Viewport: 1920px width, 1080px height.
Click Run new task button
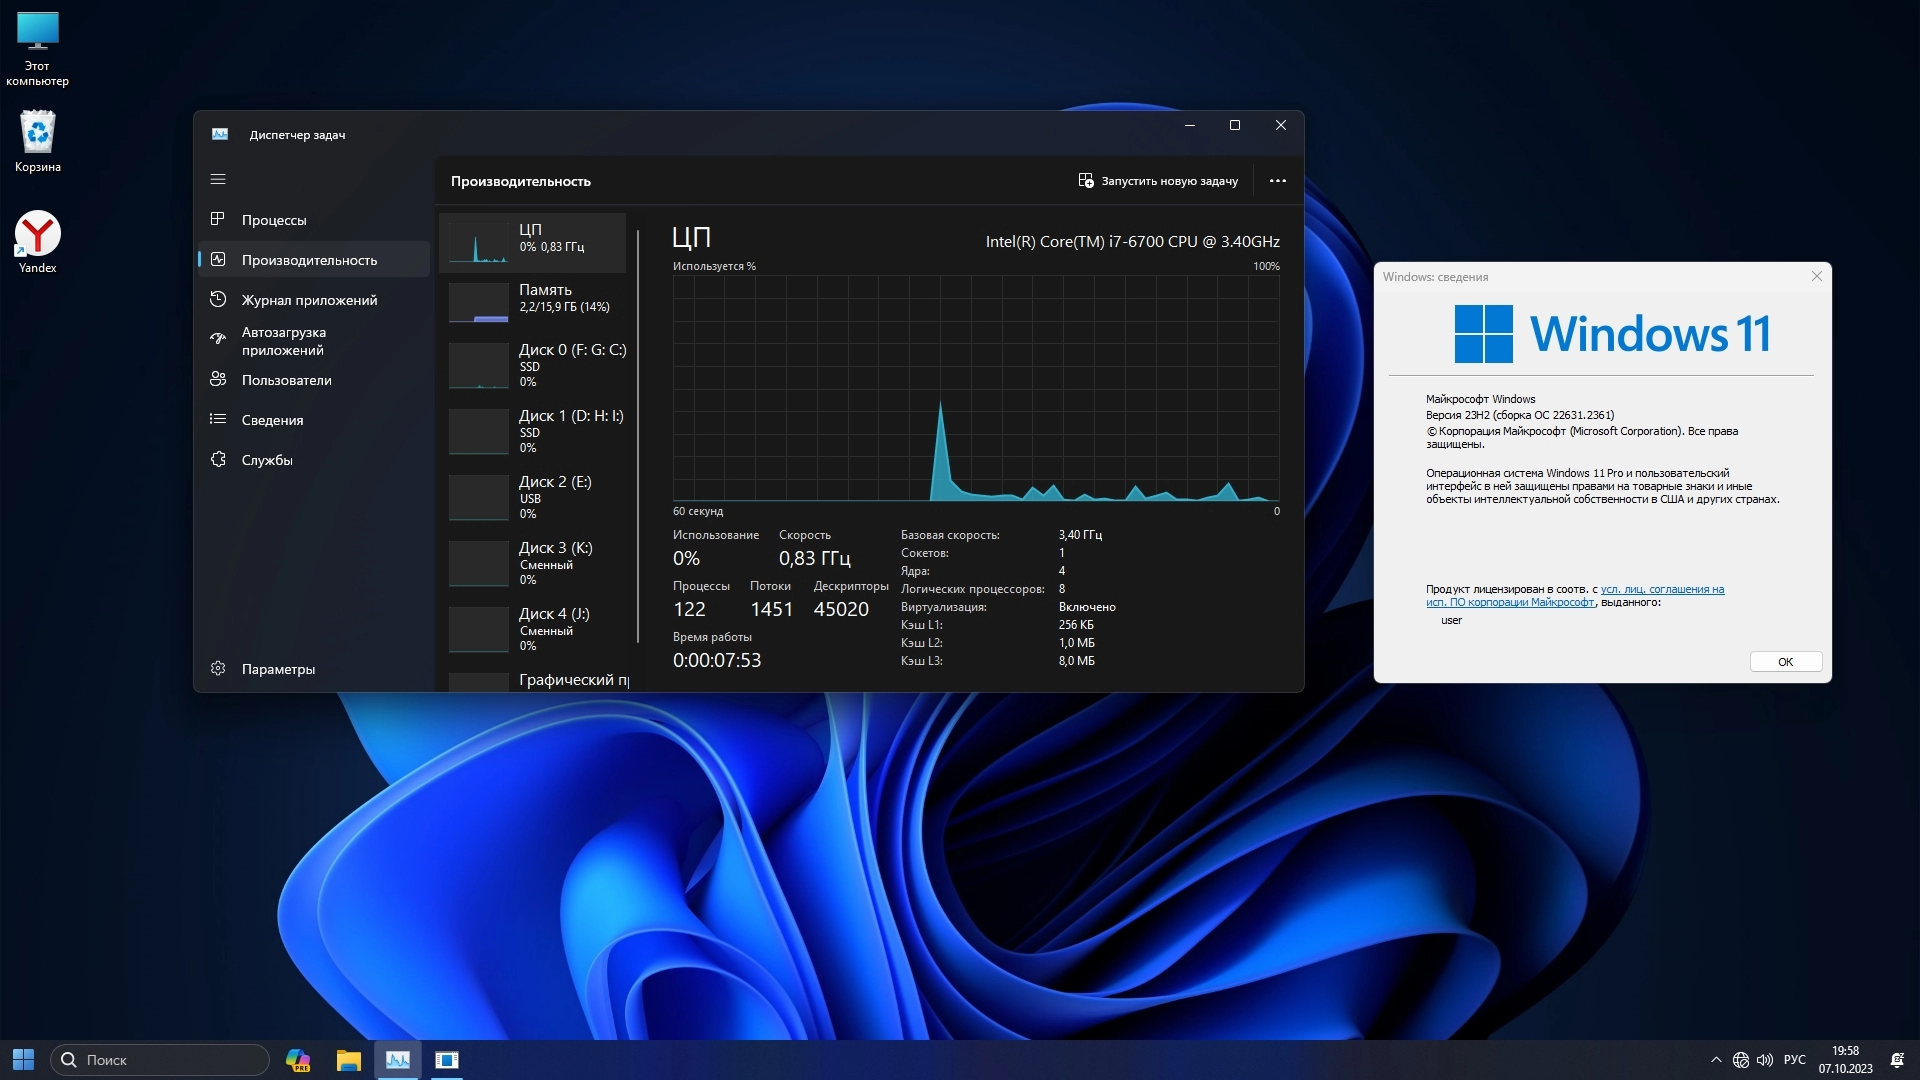click(1158, 181)
